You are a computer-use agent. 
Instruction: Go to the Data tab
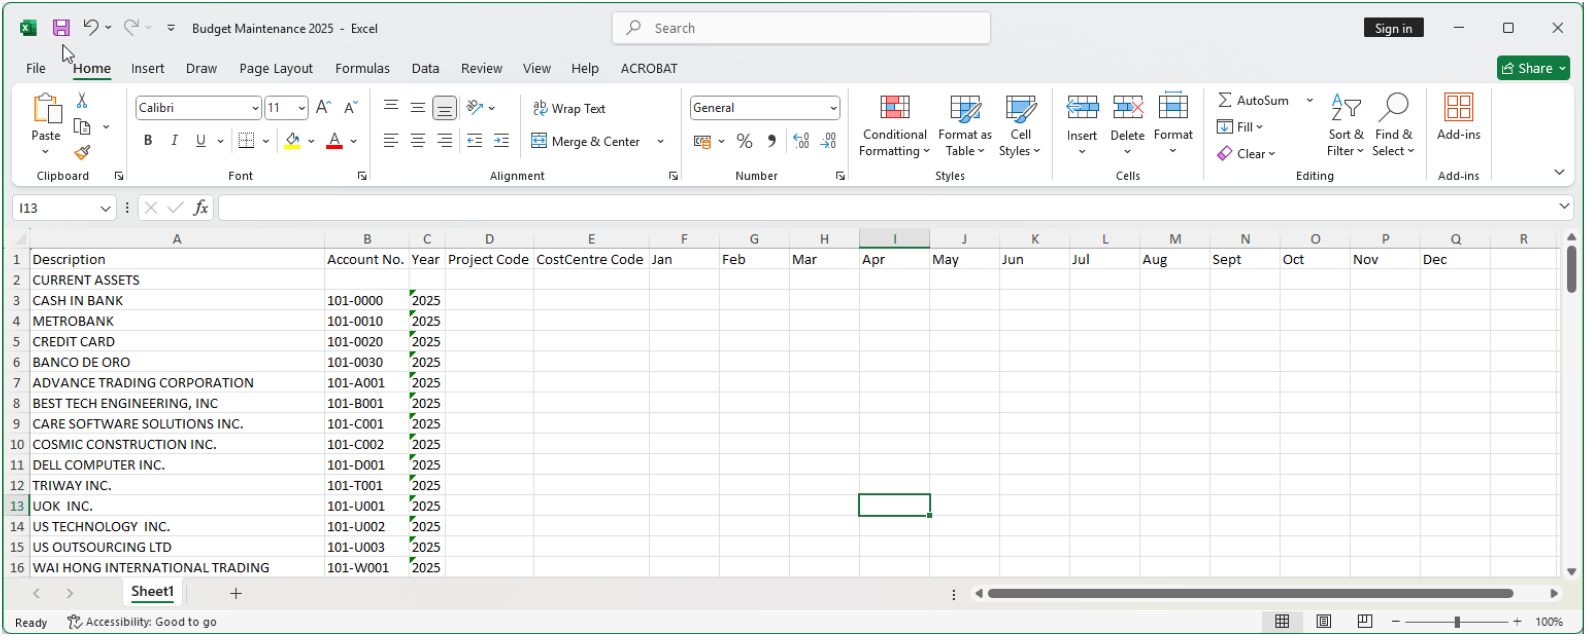pos(425,68)
